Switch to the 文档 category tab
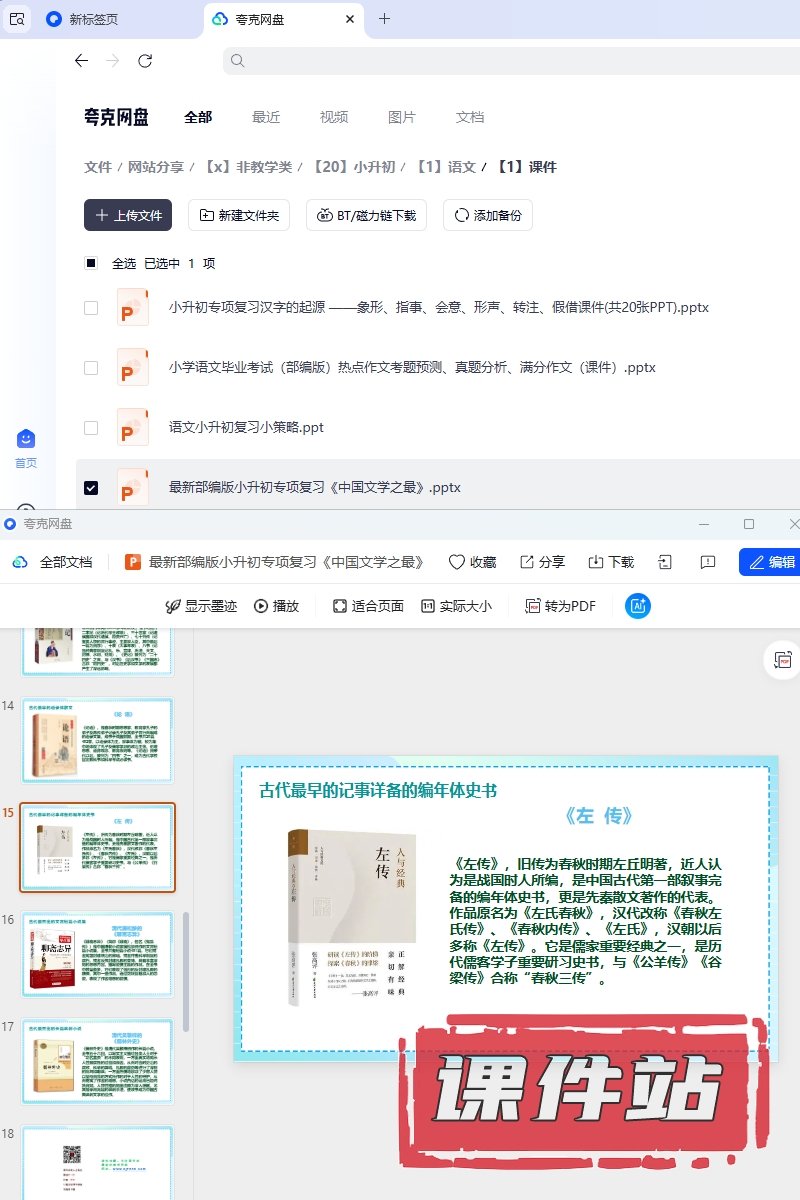Image resolution: width=800 pixels, height=1200 pixels. tap(470, 117)
